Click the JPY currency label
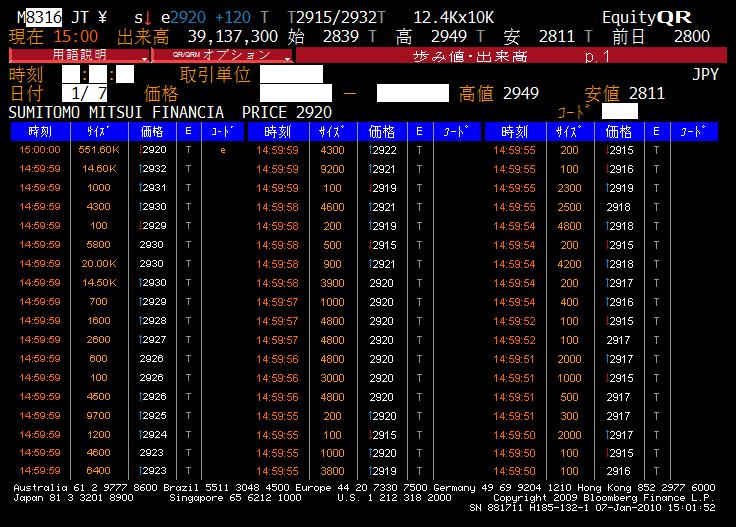This screenshot has width=736, height=527. [705, 74]
